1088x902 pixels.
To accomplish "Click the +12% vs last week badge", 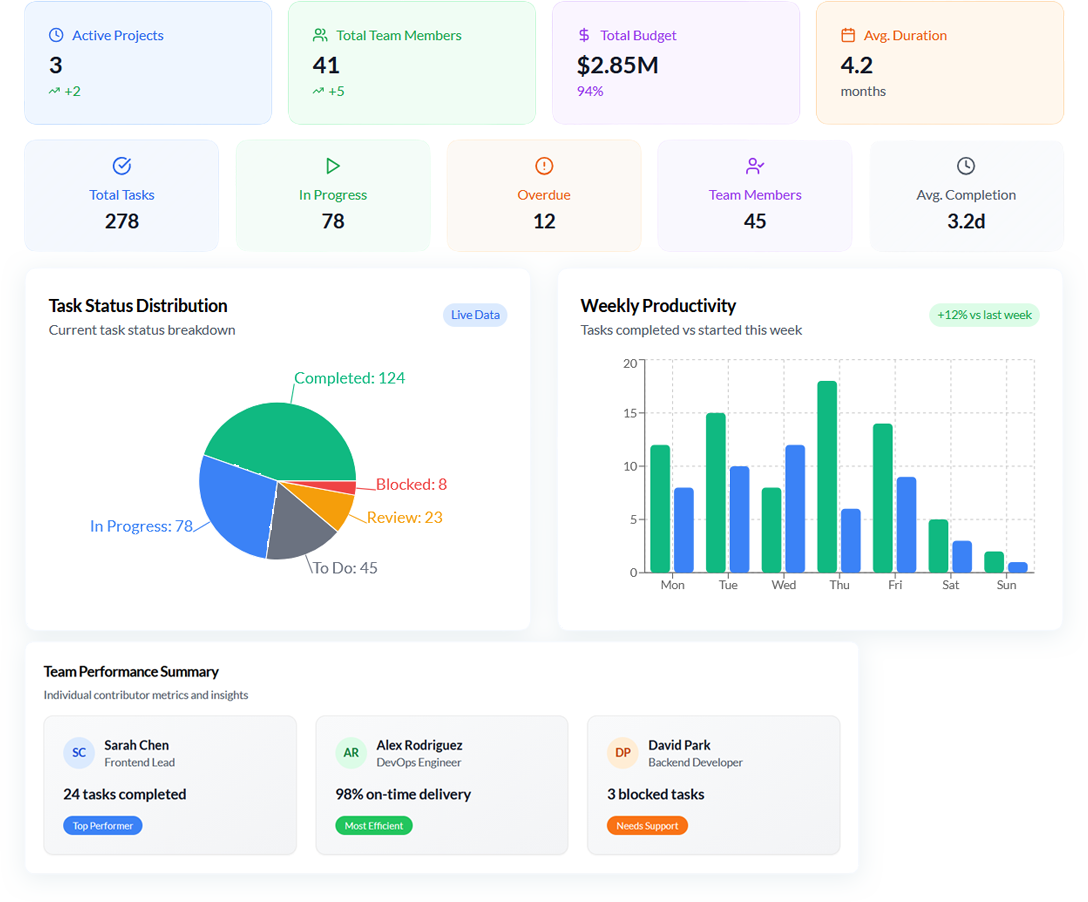I will click(x=984, y=315).
